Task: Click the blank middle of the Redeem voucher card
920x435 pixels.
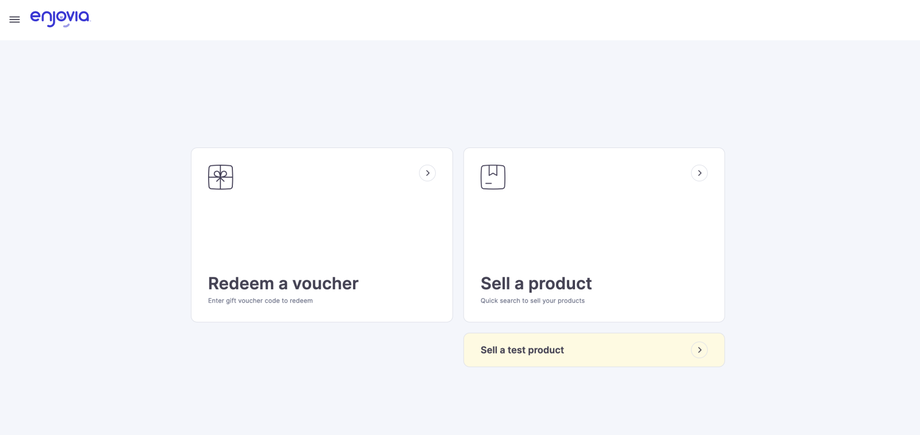Action: [322, 225]
